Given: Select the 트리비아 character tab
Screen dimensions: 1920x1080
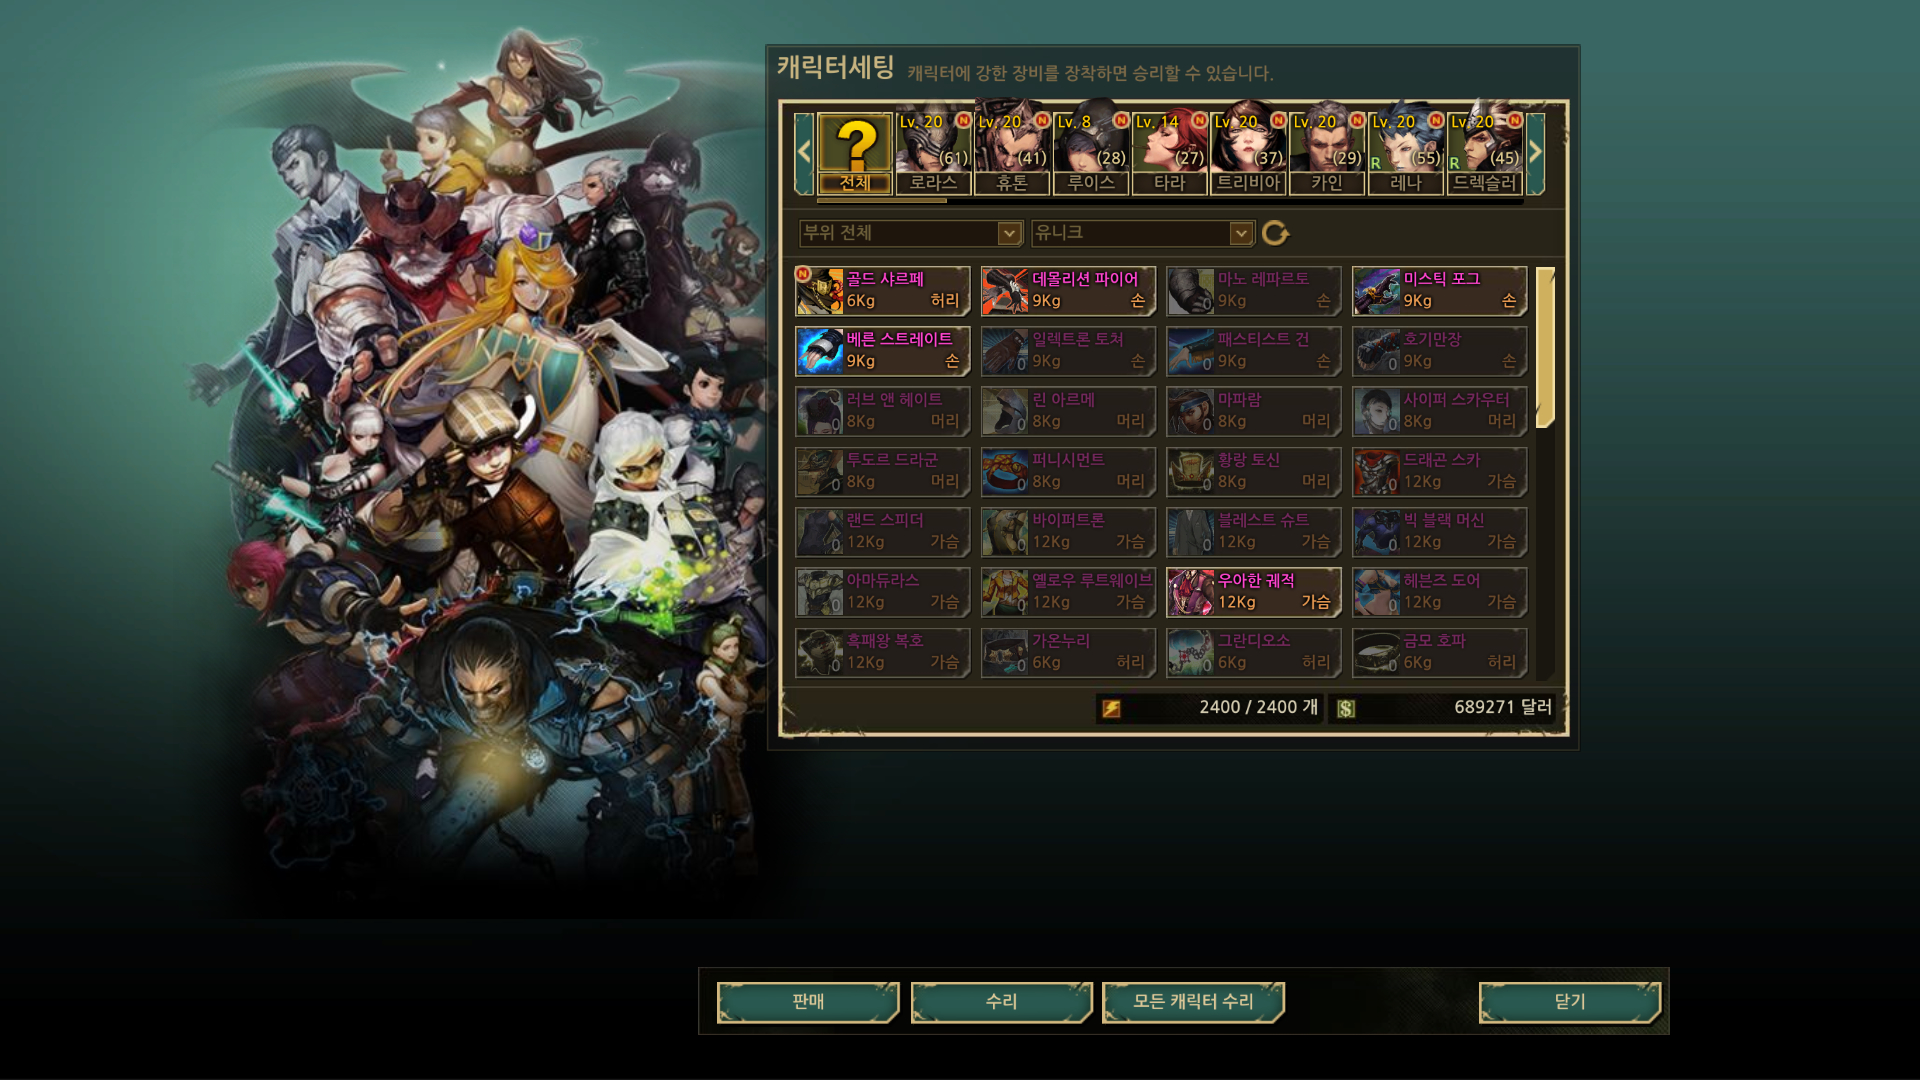Looking at the screenshot, I should point(1248,153).
